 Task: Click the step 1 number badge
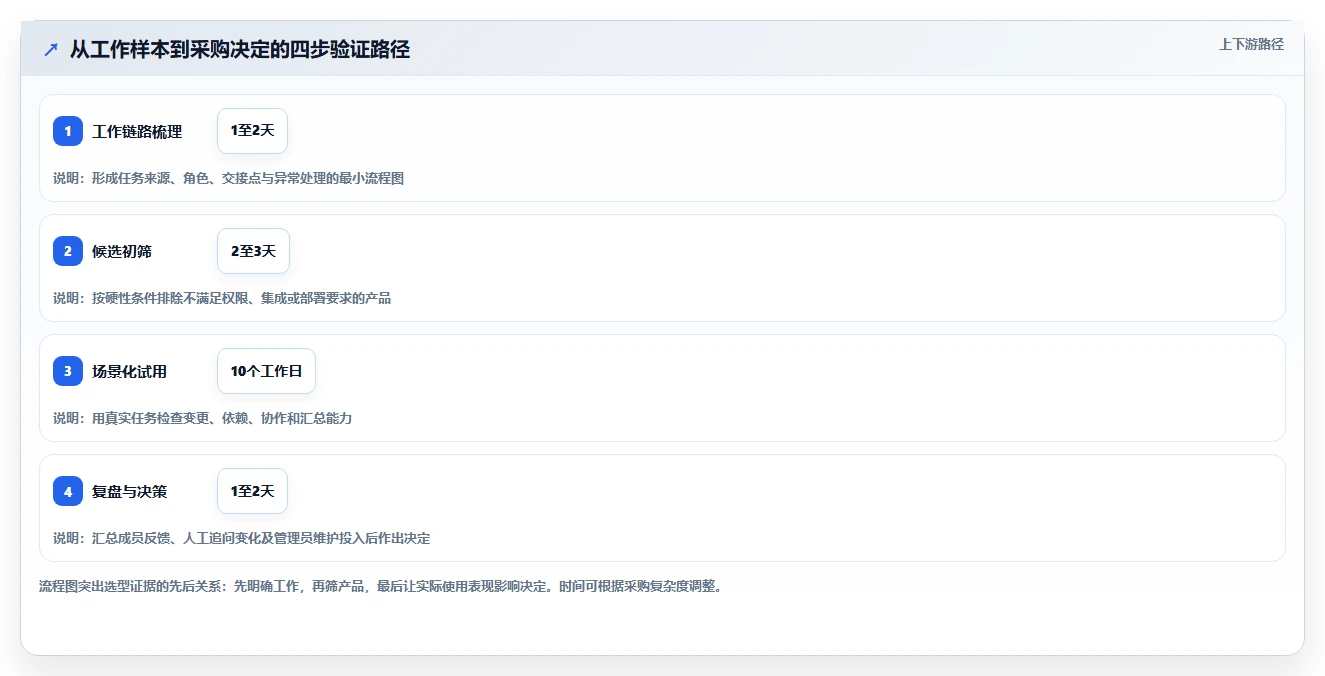(x=68, y=131)
